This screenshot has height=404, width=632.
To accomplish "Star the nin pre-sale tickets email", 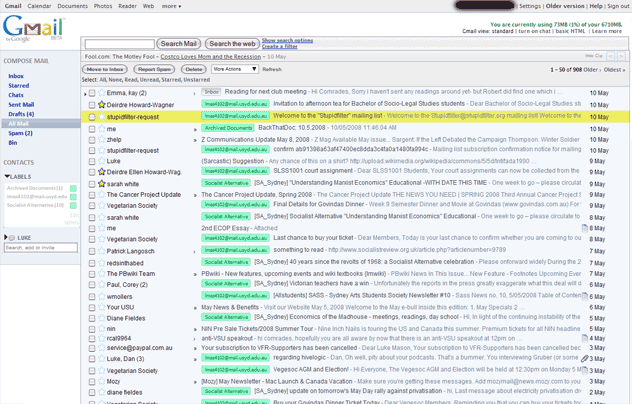I will pos(102,329).
